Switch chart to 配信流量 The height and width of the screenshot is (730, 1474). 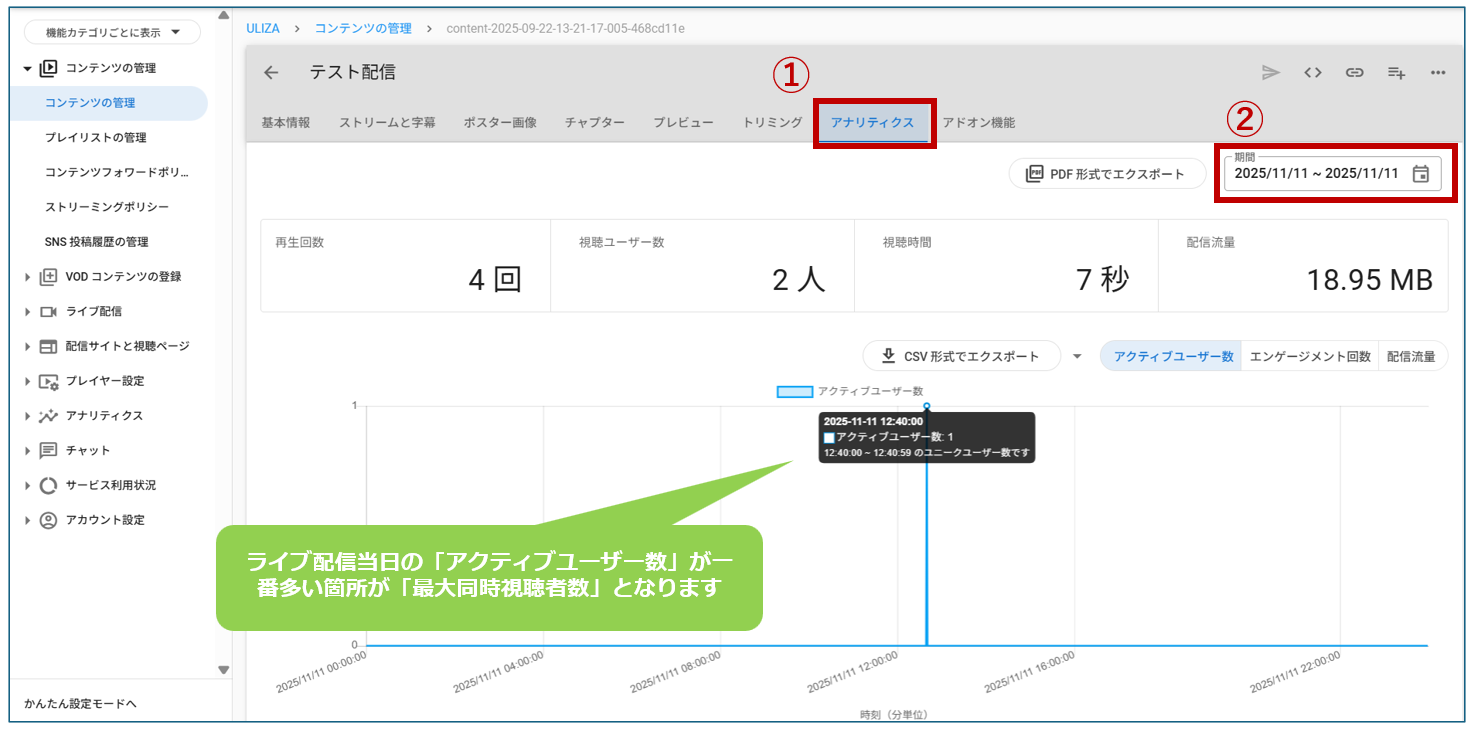(x=1411, y=356)
